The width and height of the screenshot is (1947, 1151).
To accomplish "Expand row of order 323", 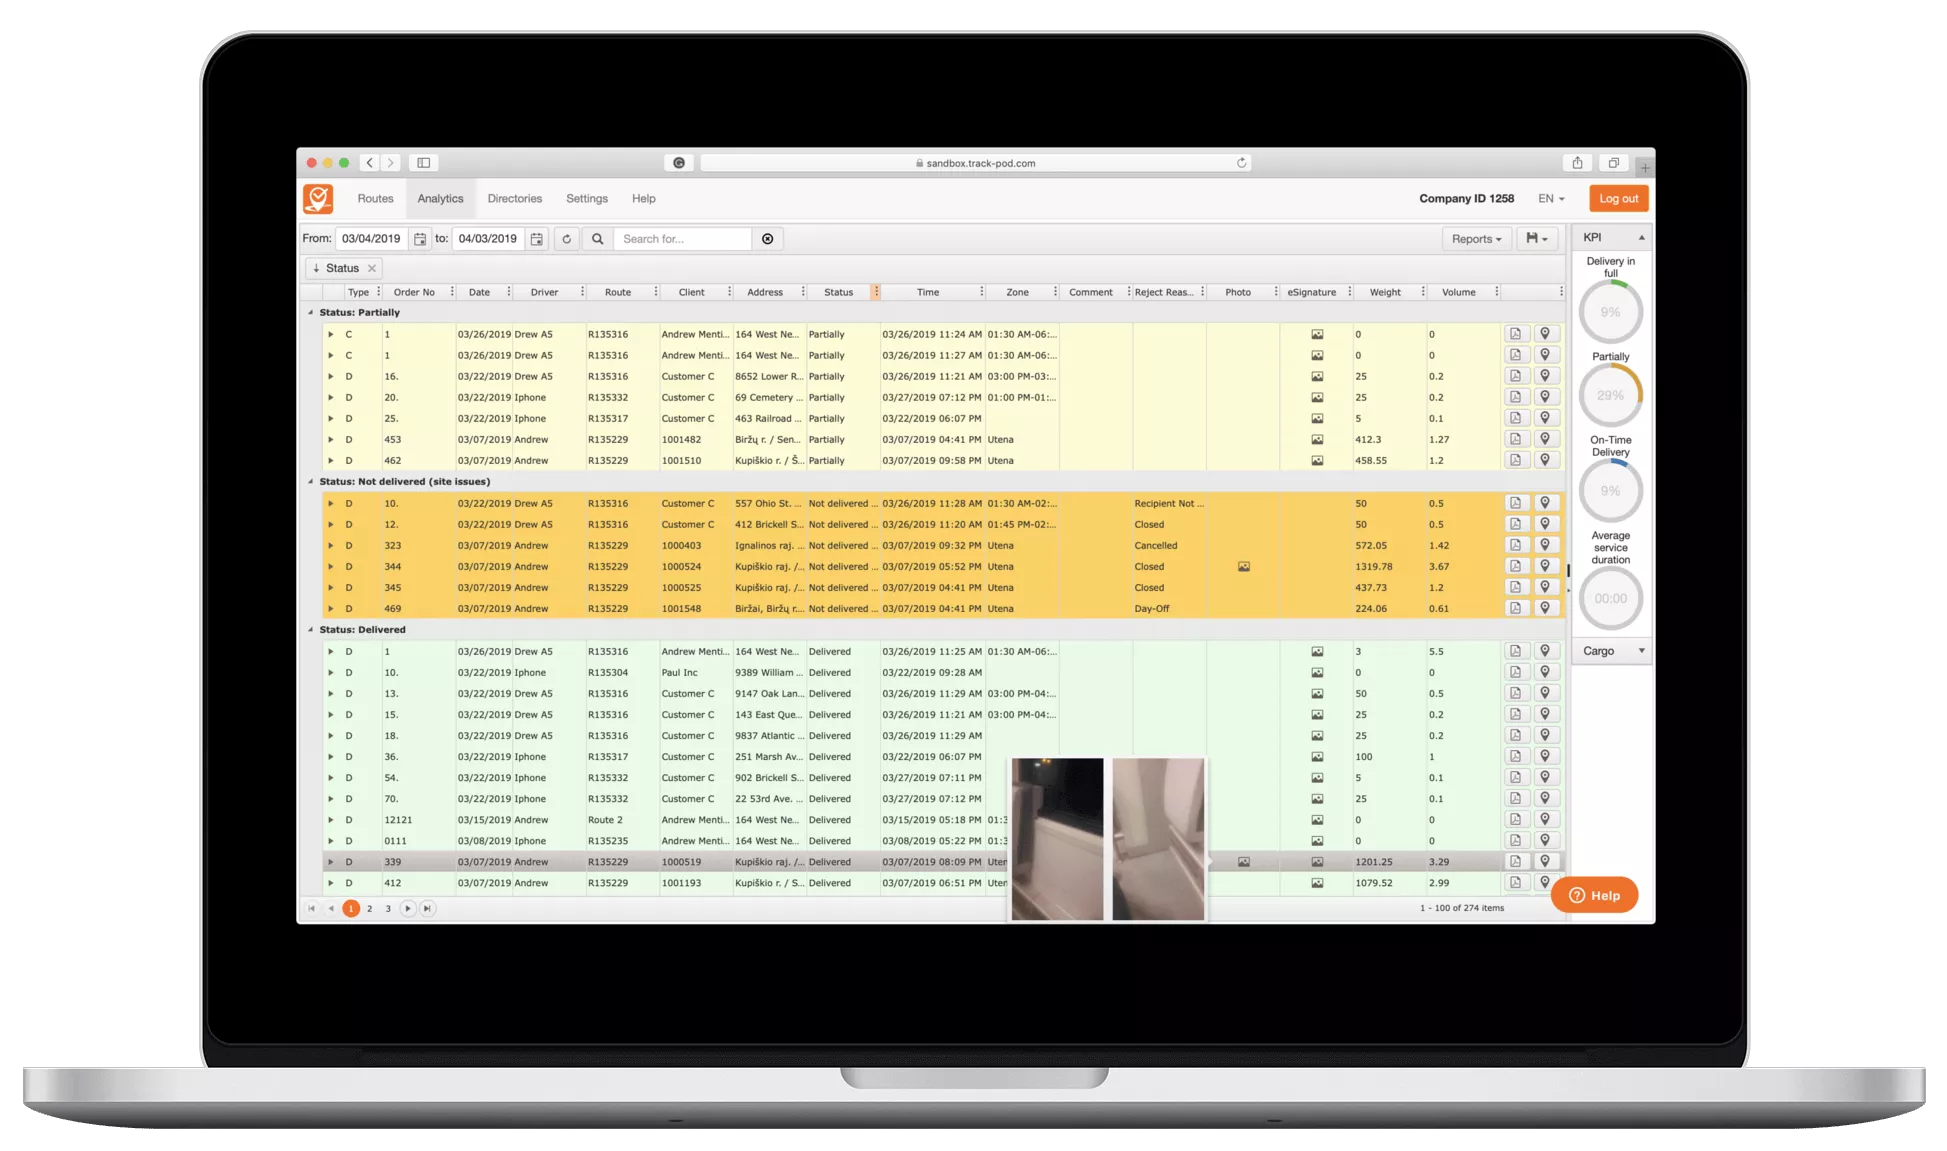I will point(331,545).
